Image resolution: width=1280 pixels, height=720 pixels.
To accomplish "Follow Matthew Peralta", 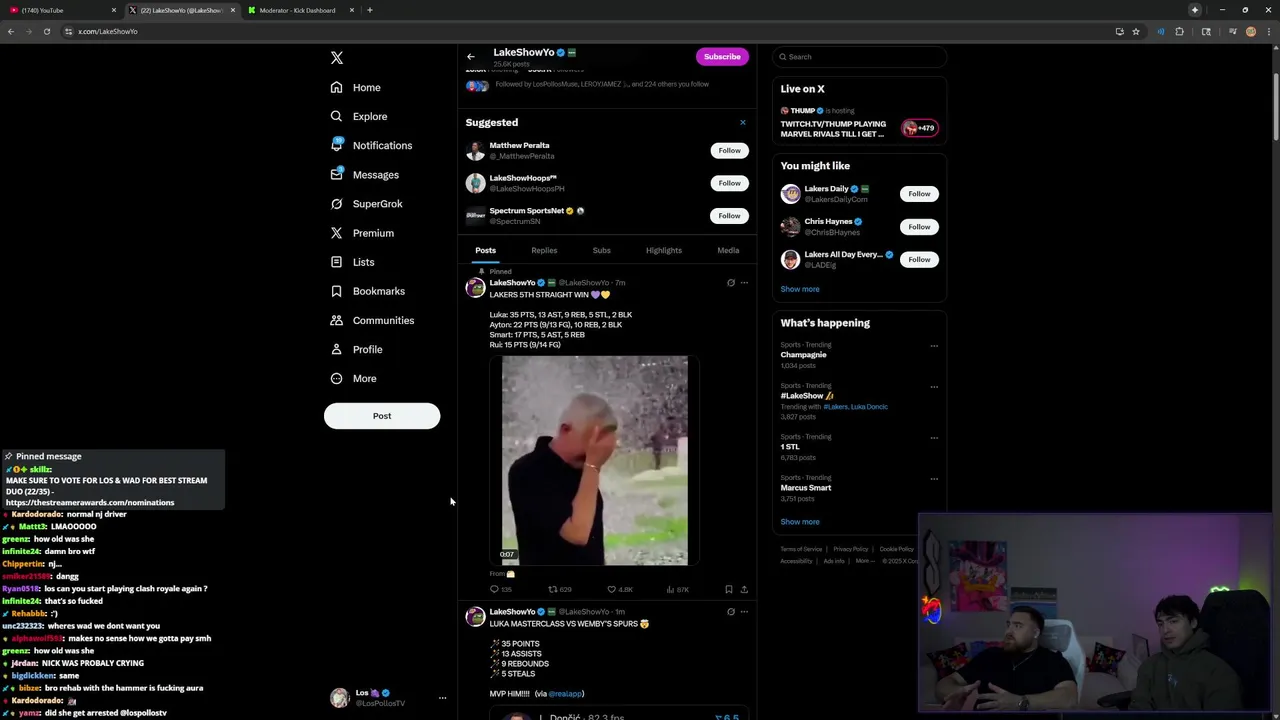I will click(729, 150).
